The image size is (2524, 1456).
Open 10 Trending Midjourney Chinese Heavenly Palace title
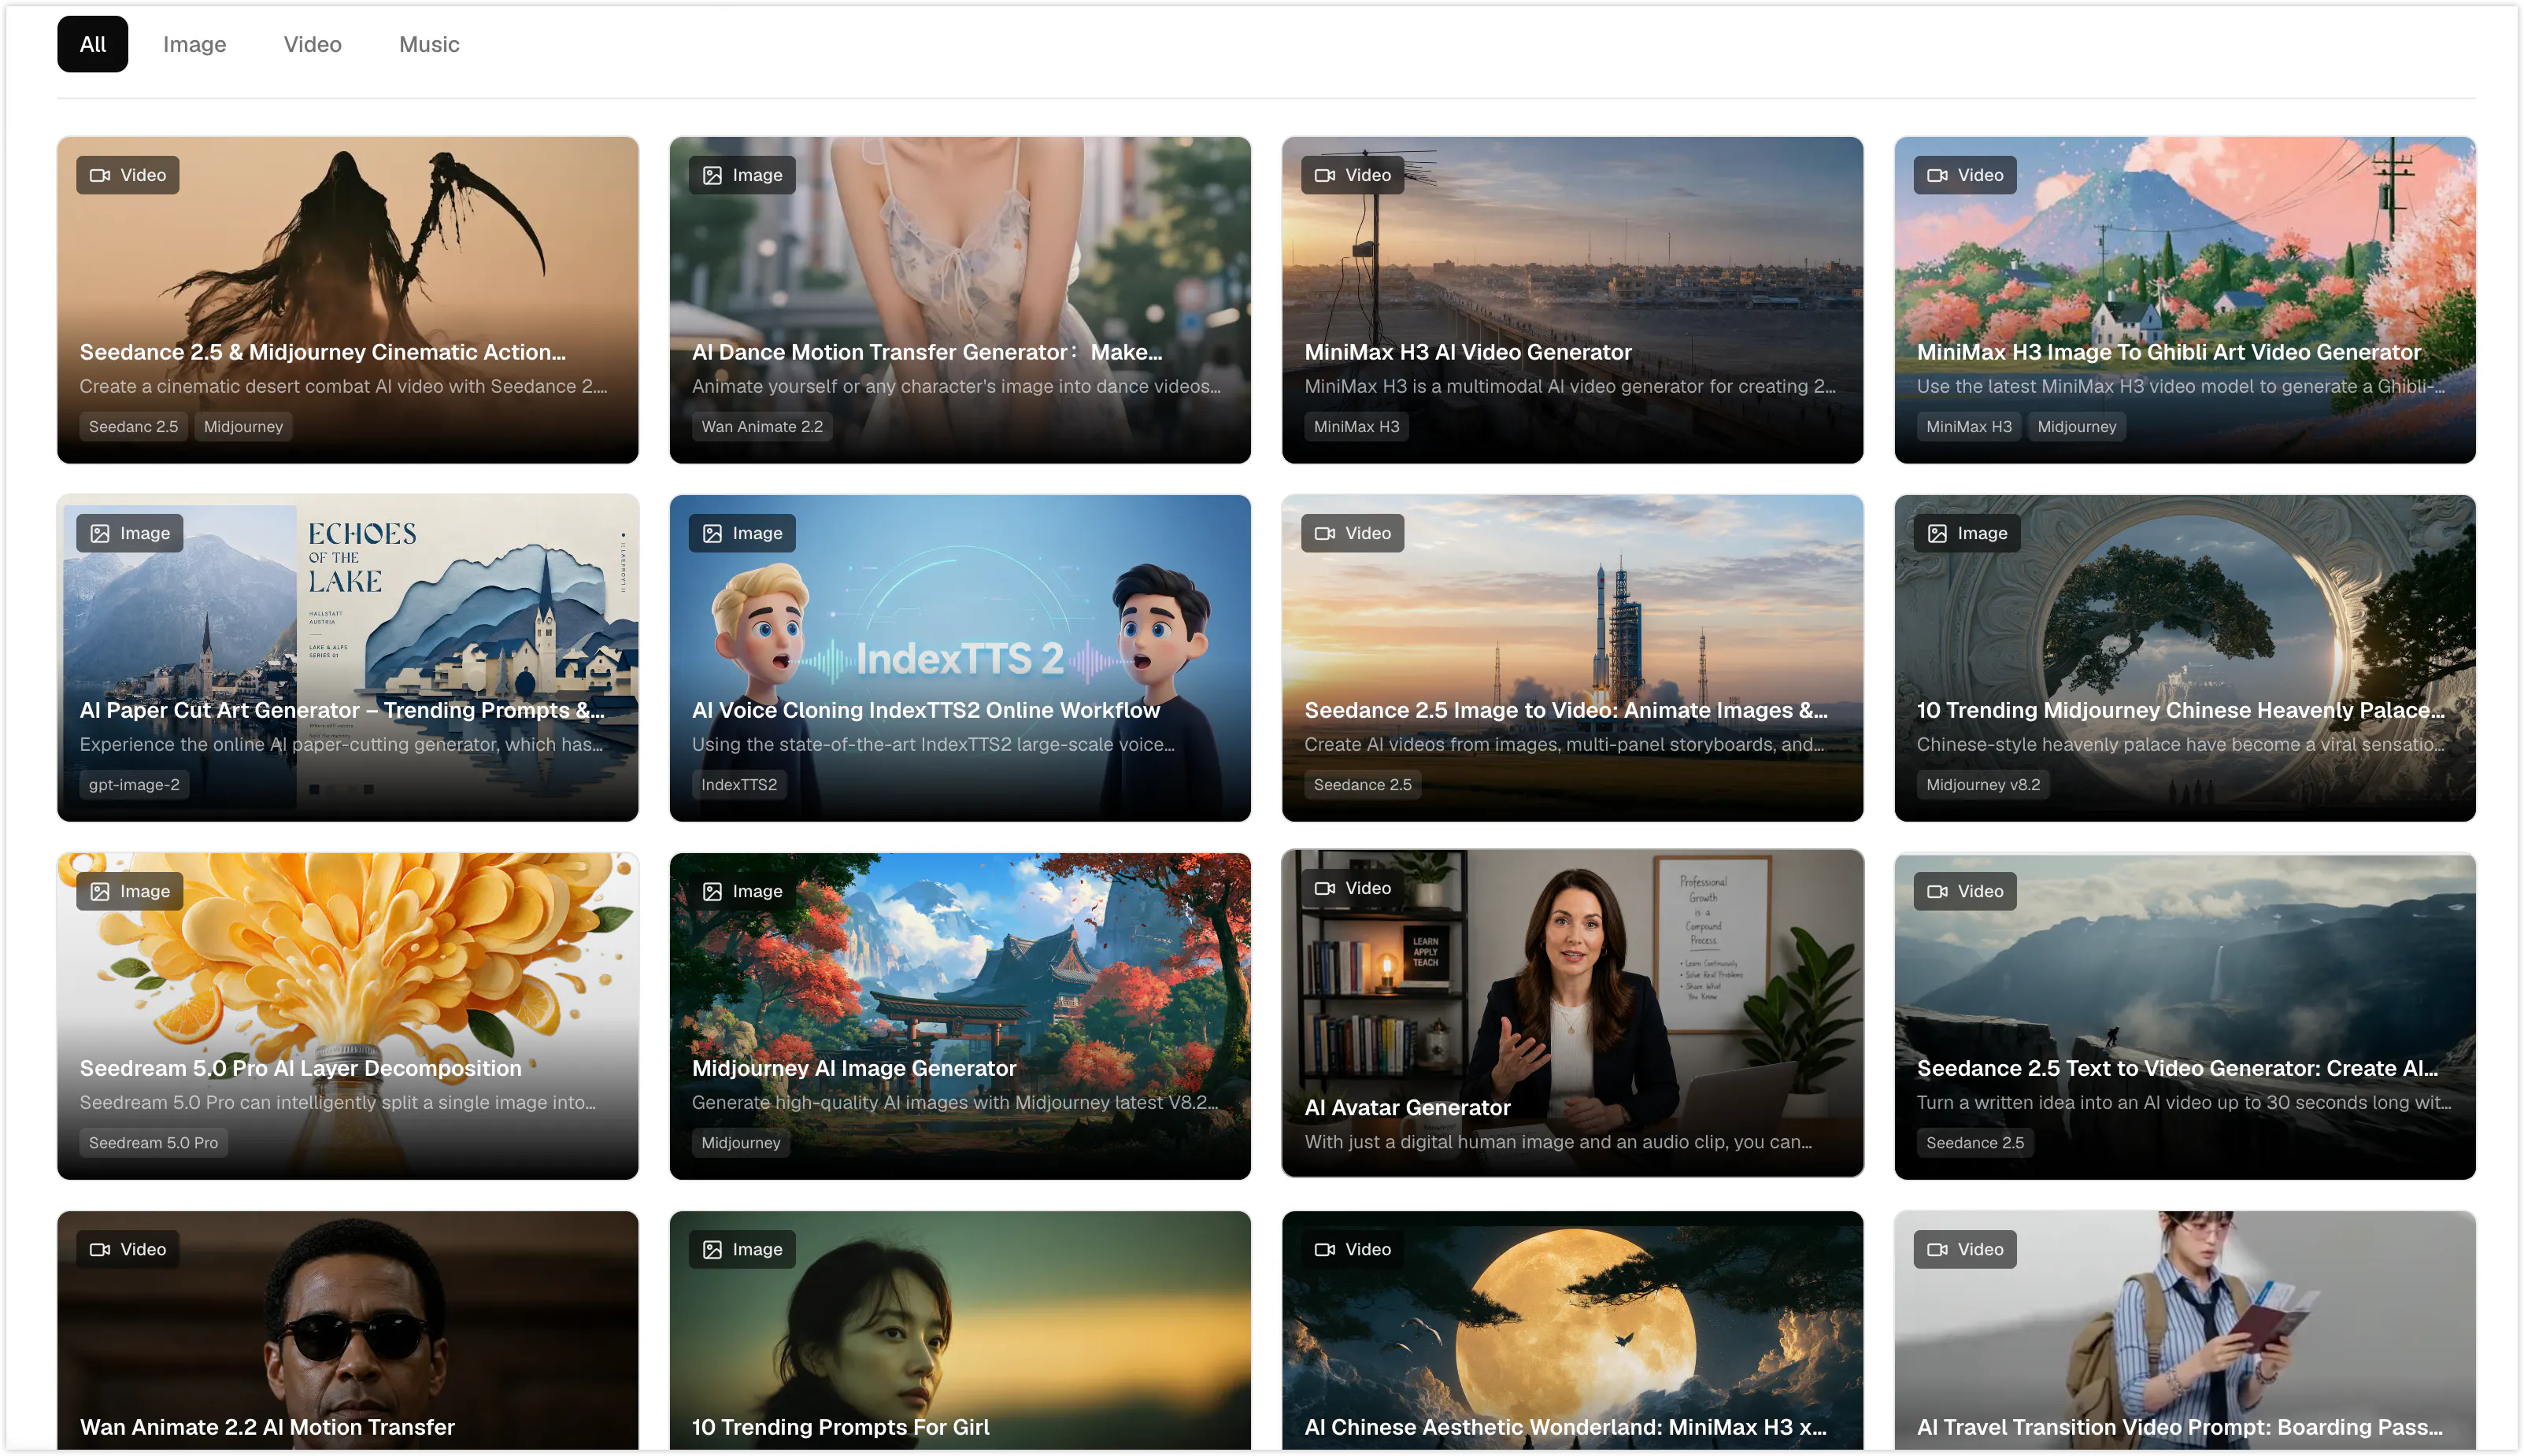[2181, 710]
